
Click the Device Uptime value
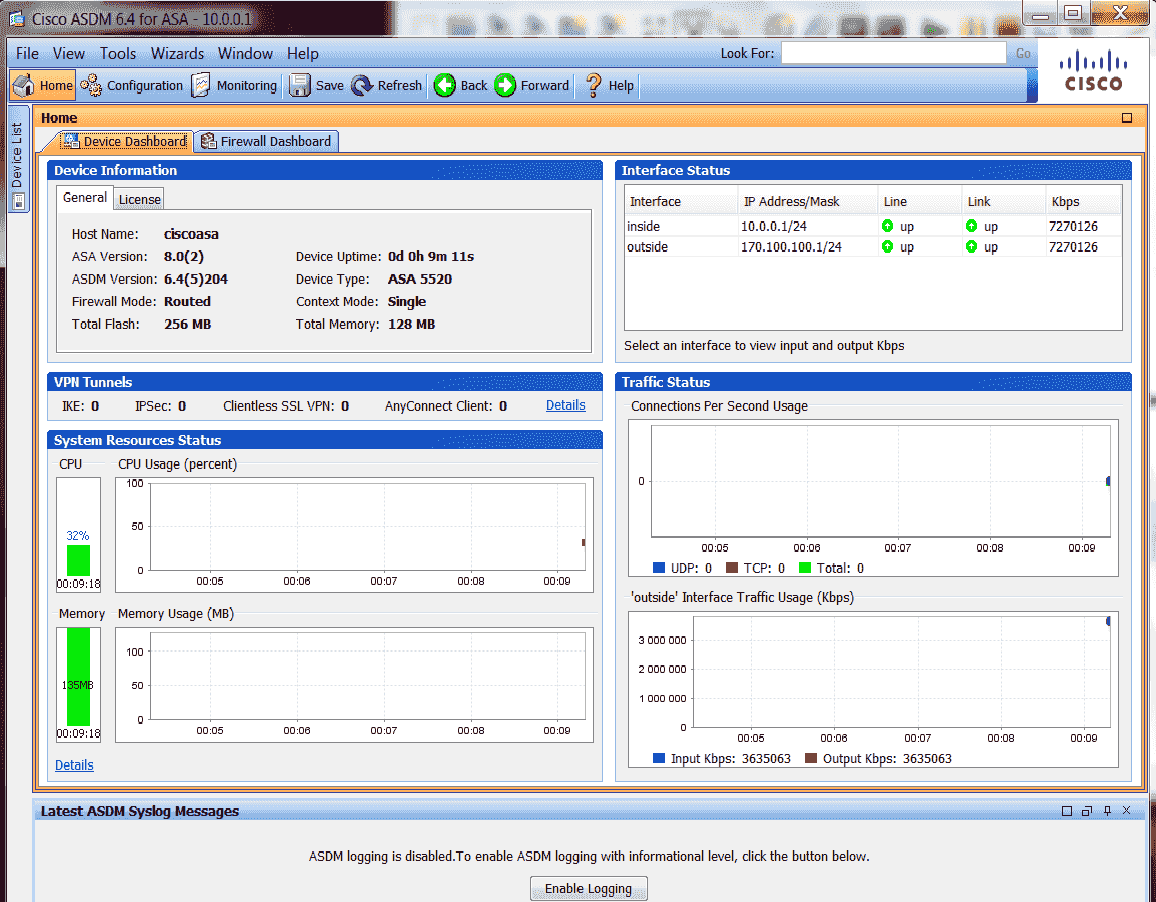click(x=431, y=256)
